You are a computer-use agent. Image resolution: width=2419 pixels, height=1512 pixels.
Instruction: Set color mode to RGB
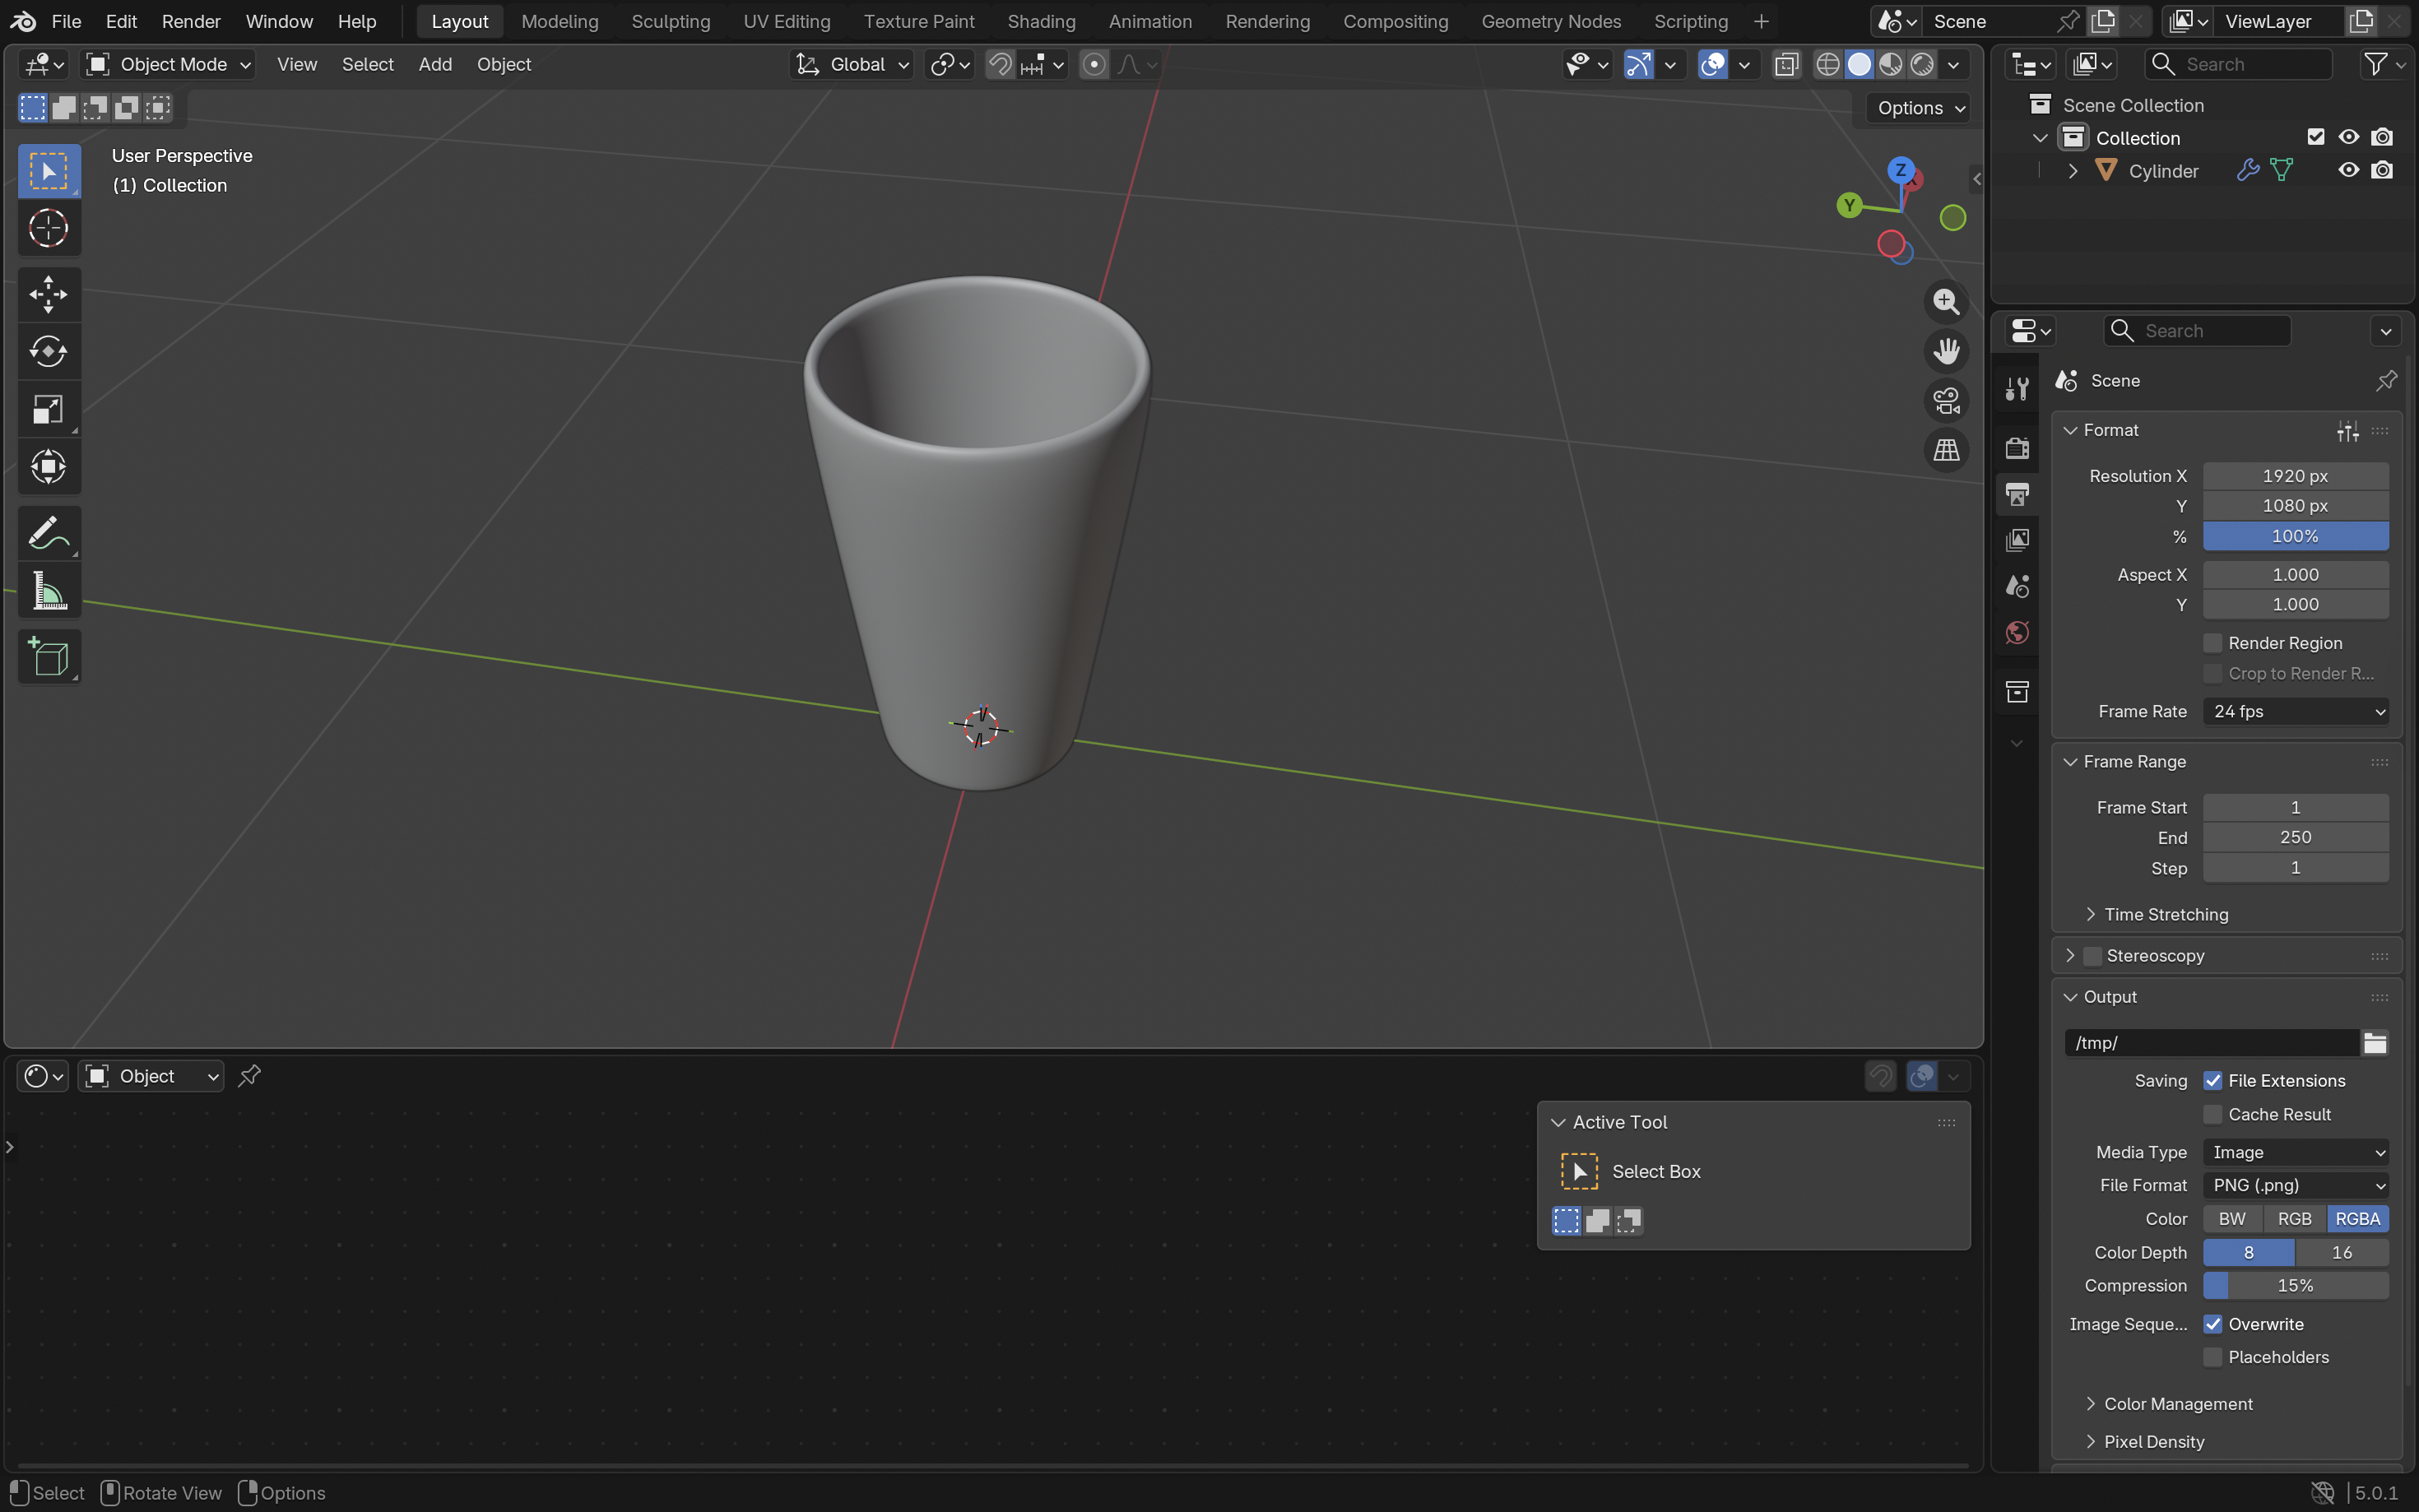click(2294, 1219)
